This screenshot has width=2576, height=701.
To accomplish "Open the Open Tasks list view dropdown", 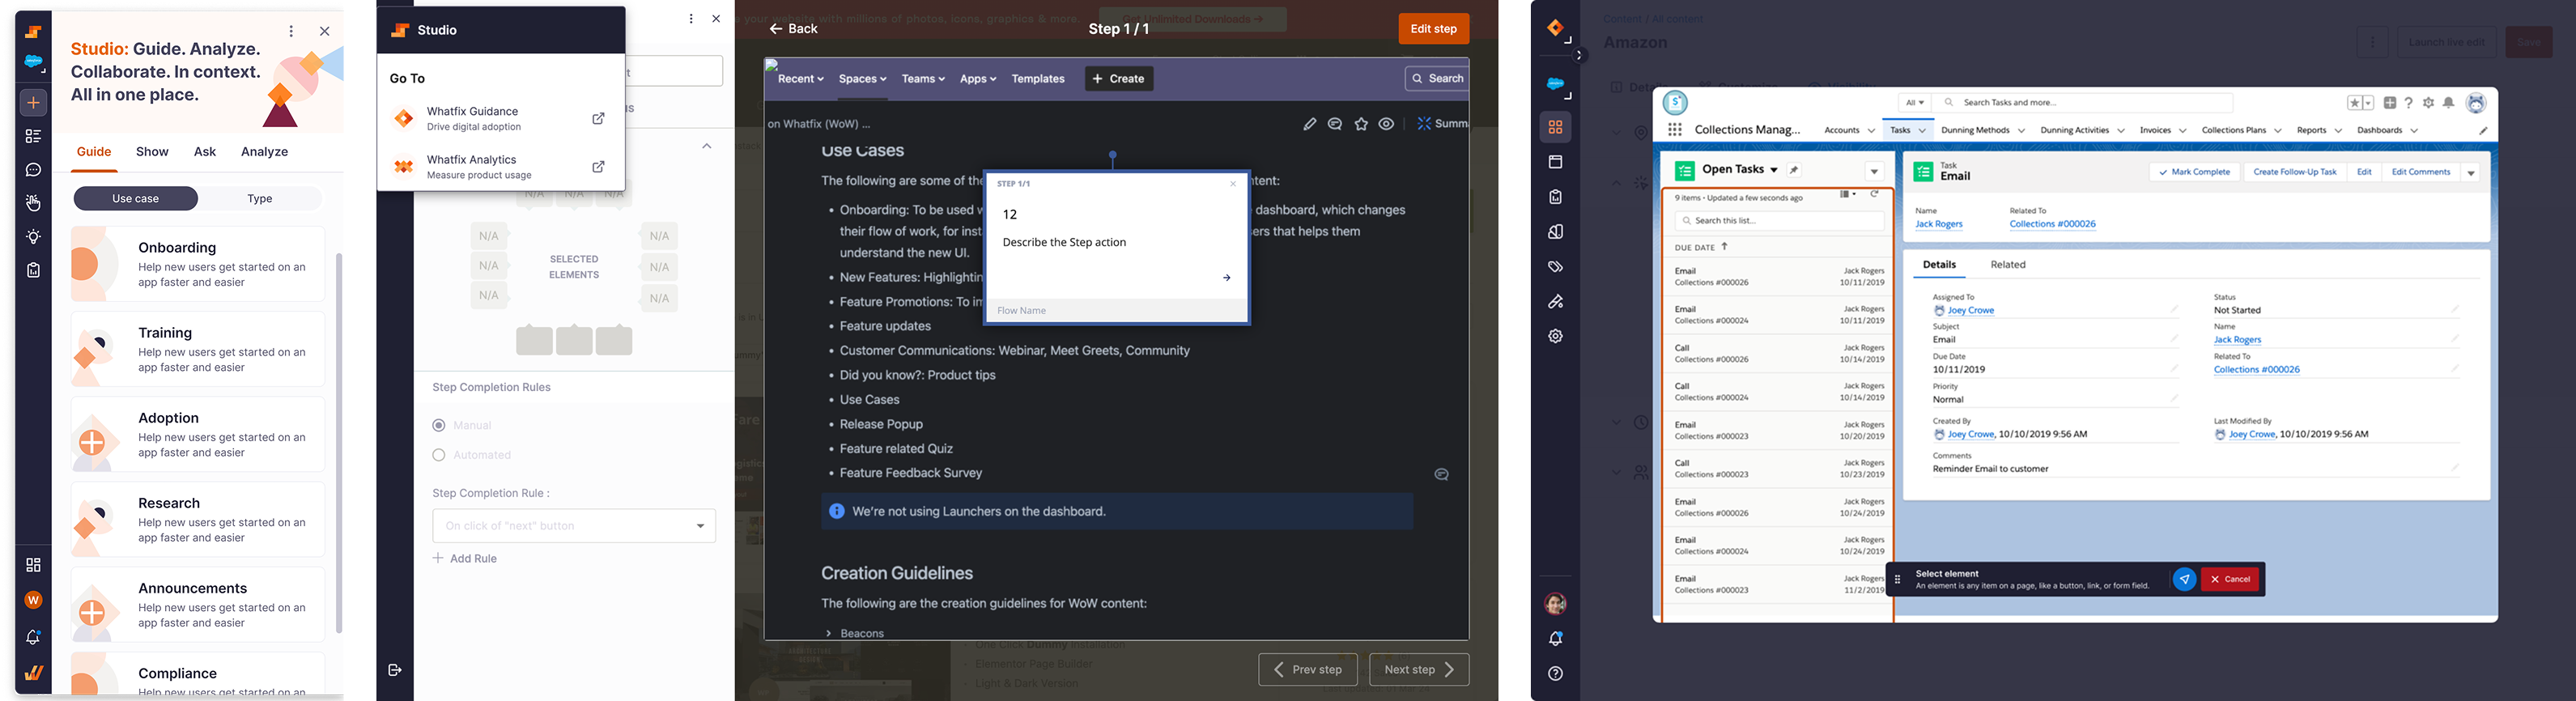I will 1773,170.
